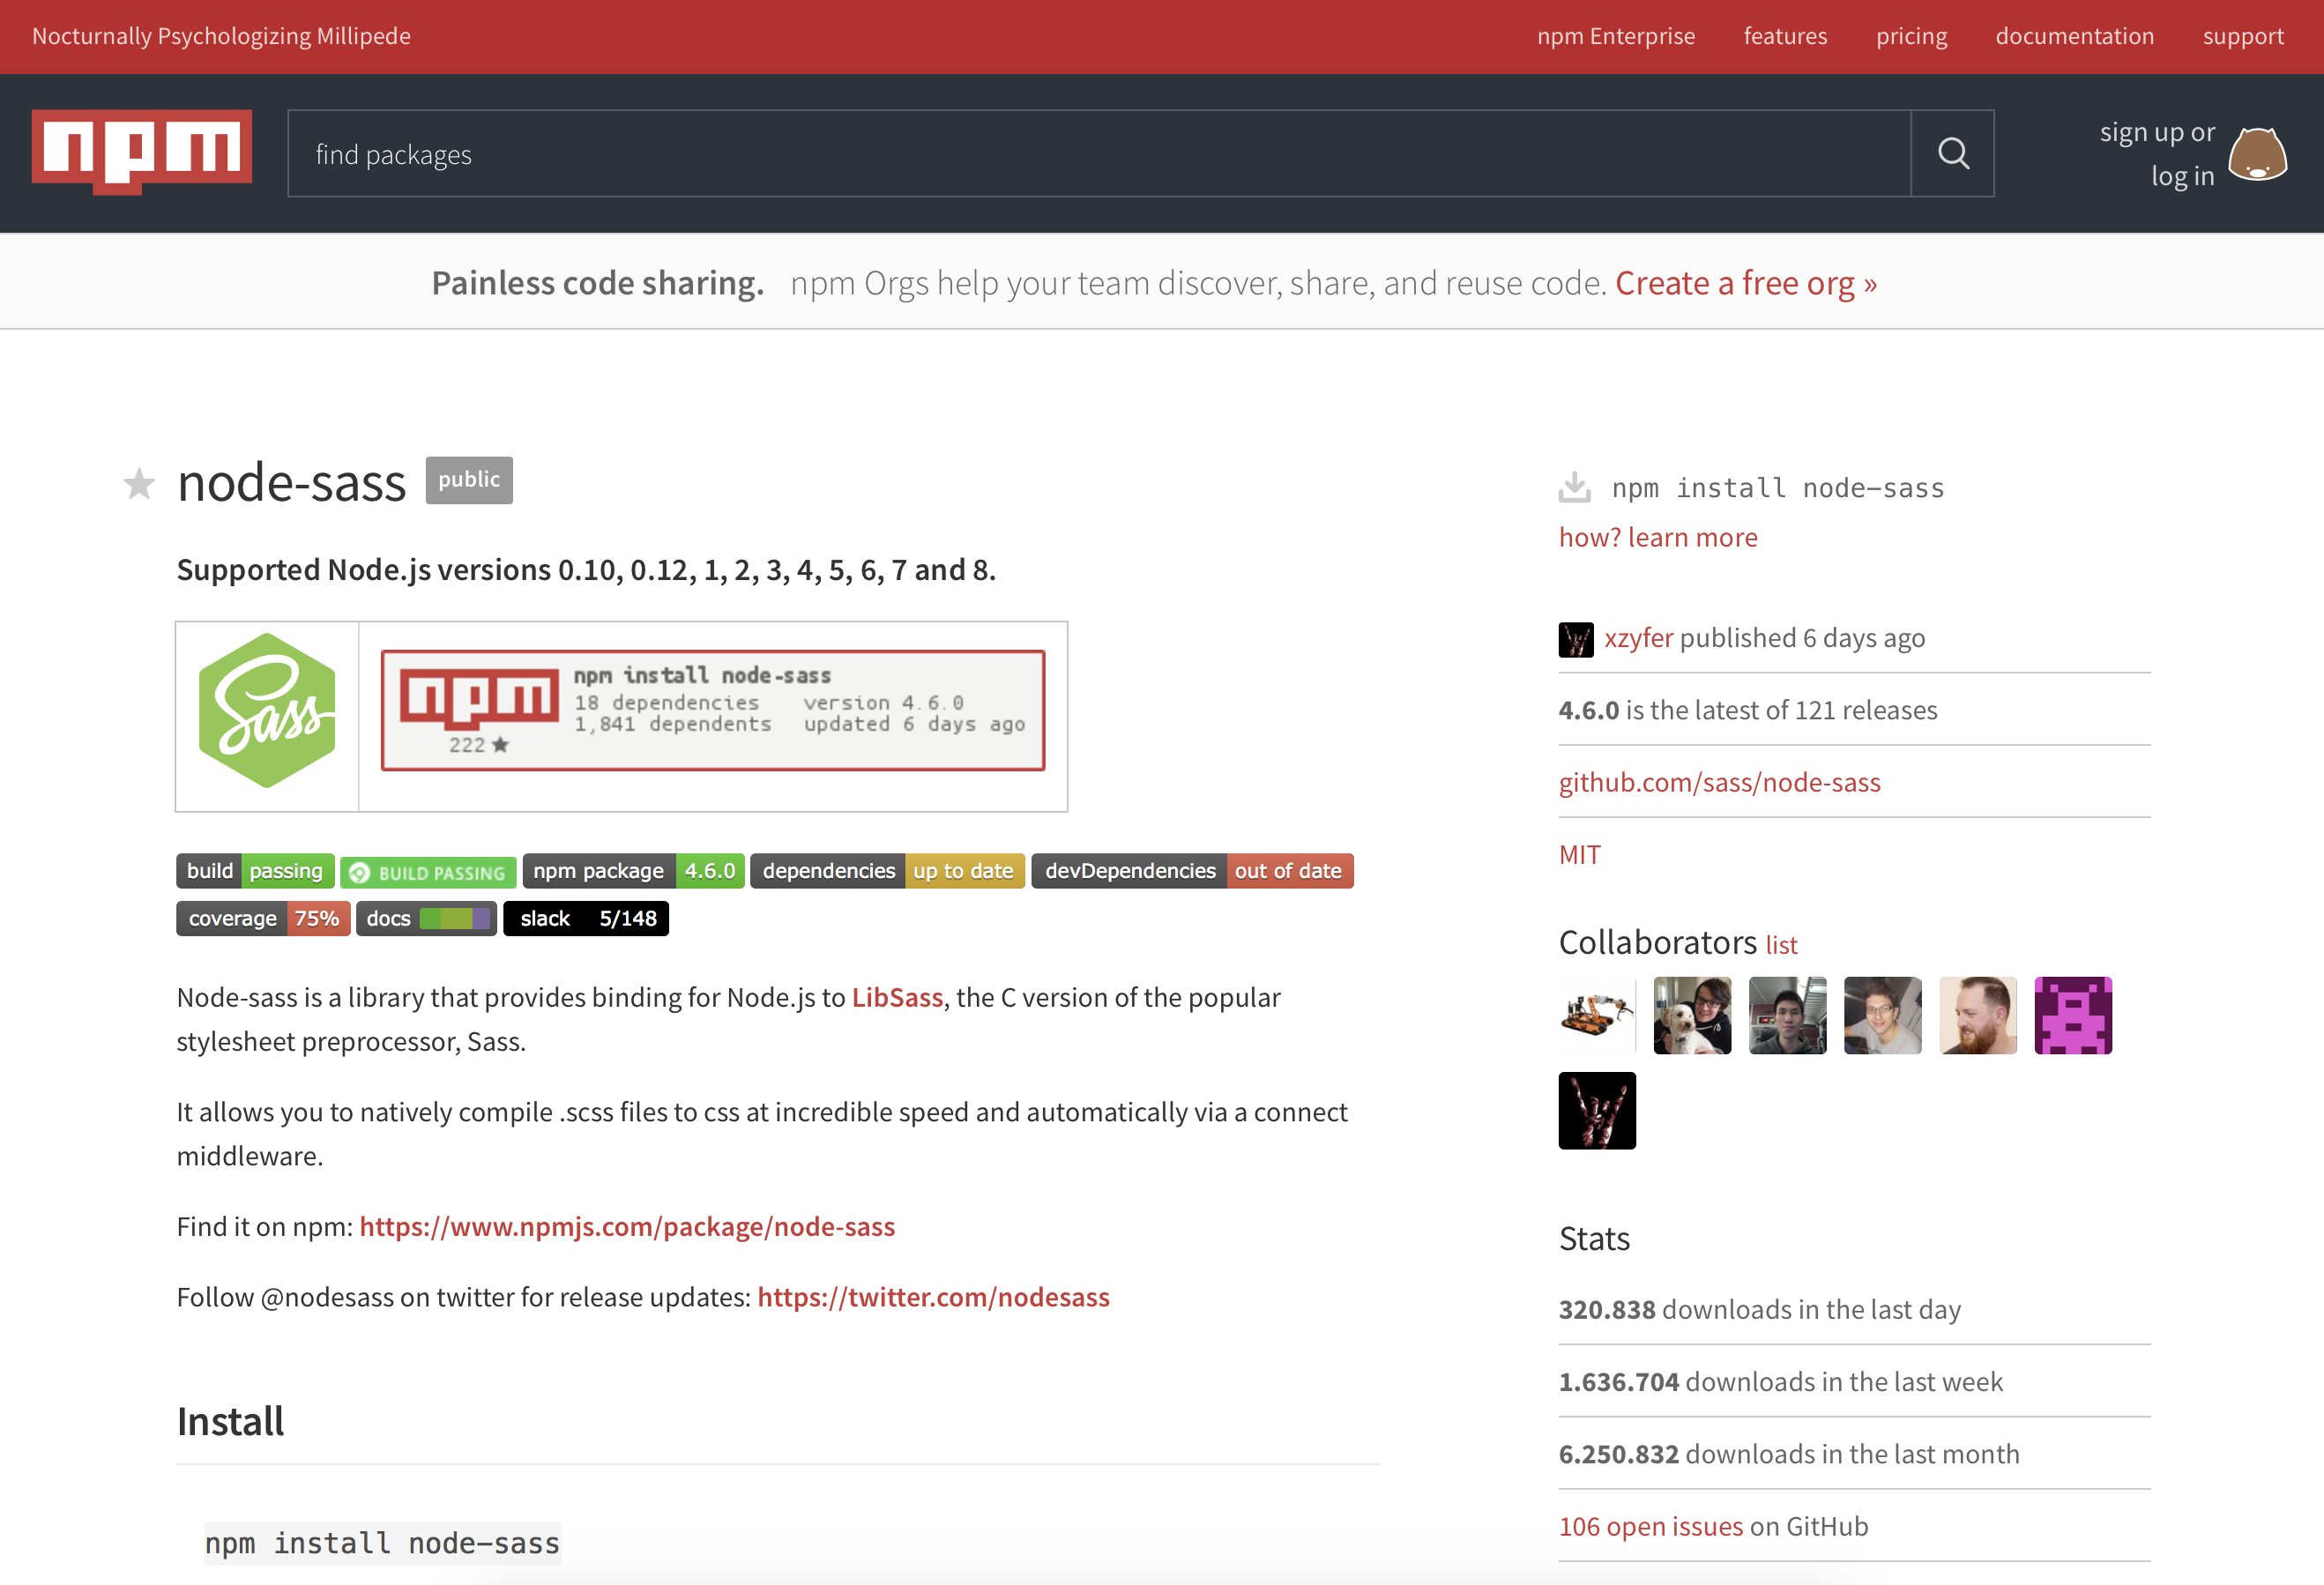Focus the find packages search field
Screen dimensions: 2324x1585
tap(1099, 153)
